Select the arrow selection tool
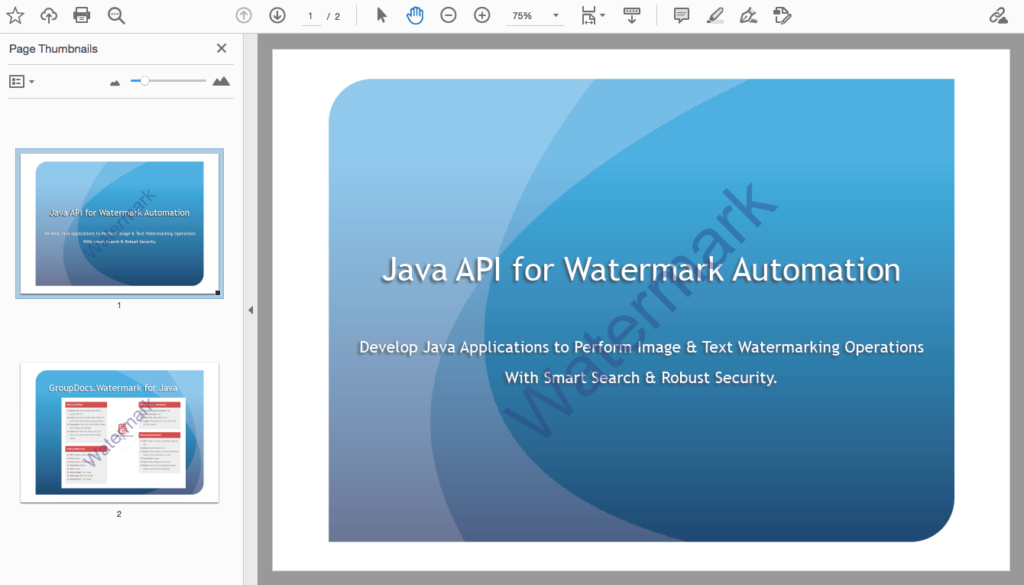 click(x=381, y=15)
